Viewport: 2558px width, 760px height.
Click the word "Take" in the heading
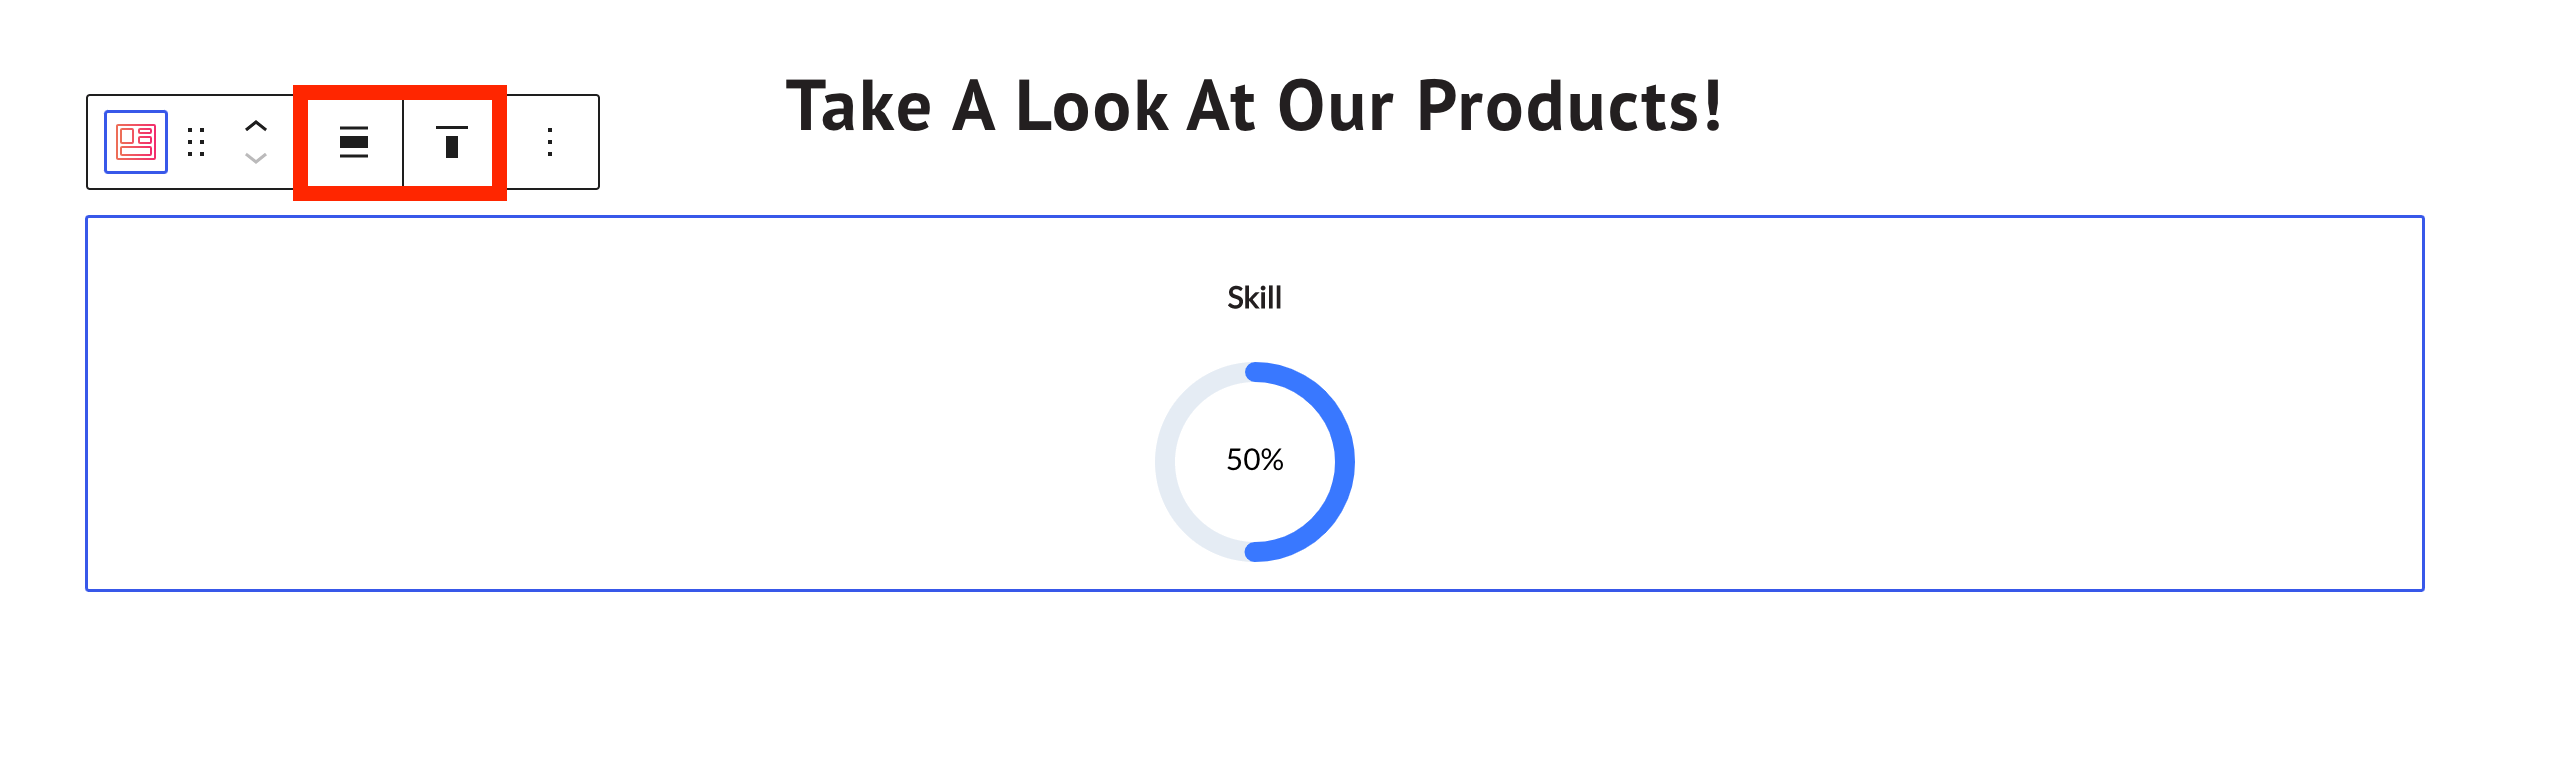point(859,106)
